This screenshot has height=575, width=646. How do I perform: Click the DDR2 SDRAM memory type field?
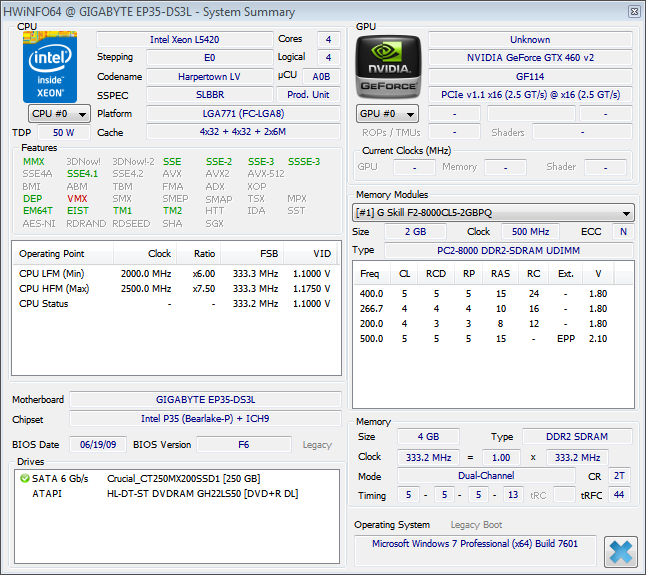point(577,437)
